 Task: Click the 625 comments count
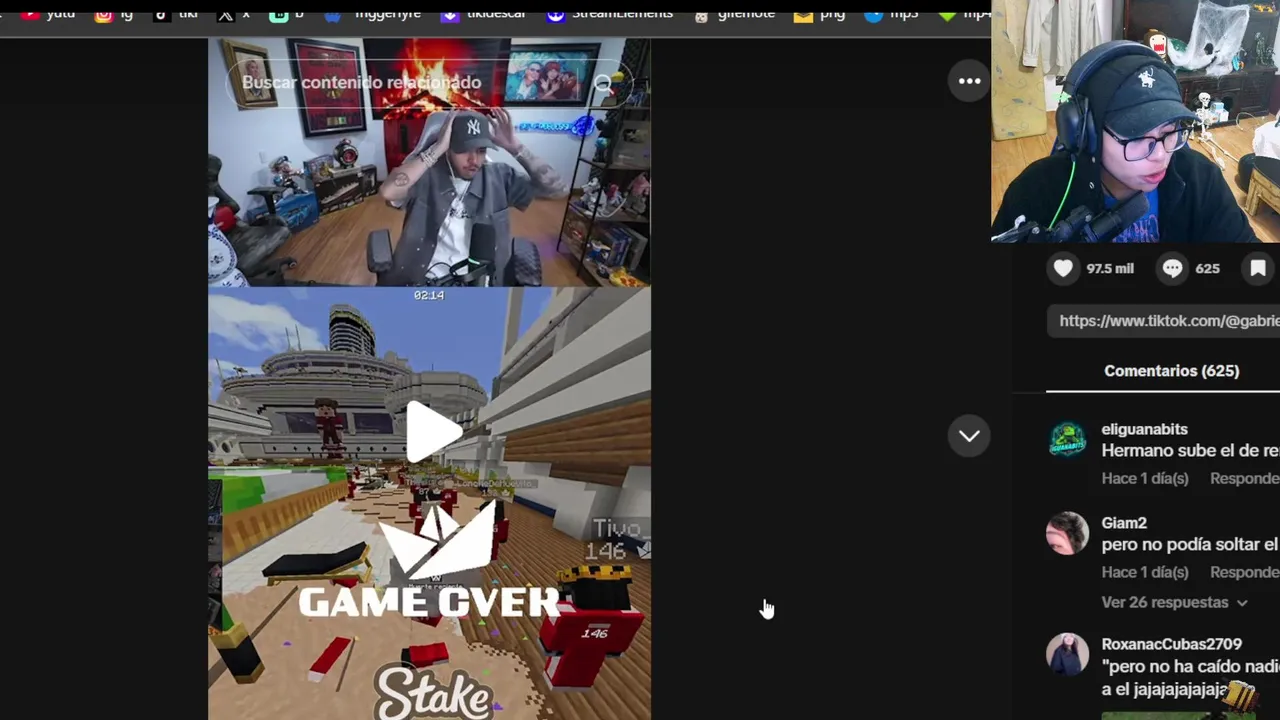[x=1207, y=269]
